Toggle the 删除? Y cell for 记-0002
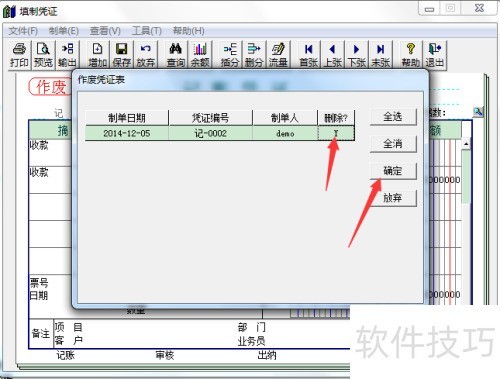This screenshot has height=379, width=500. [x=336, y=133]
